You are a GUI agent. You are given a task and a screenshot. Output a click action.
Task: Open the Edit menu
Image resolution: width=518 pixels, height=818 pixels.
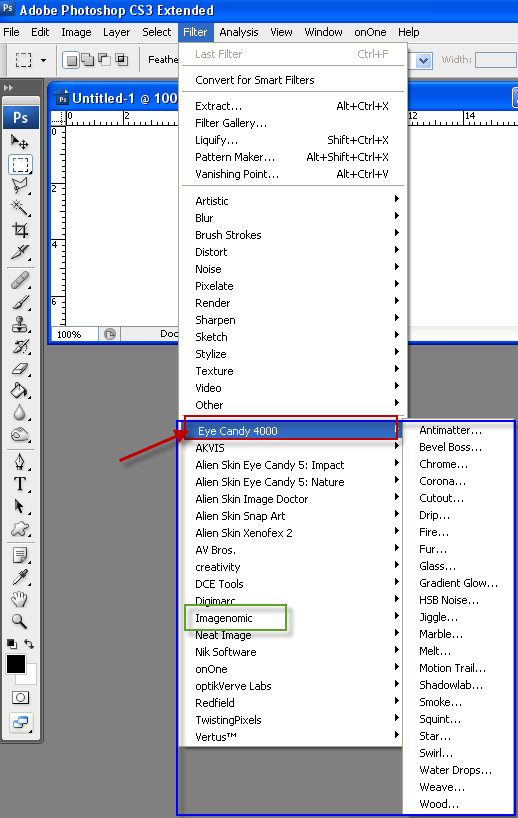[40, 32]
